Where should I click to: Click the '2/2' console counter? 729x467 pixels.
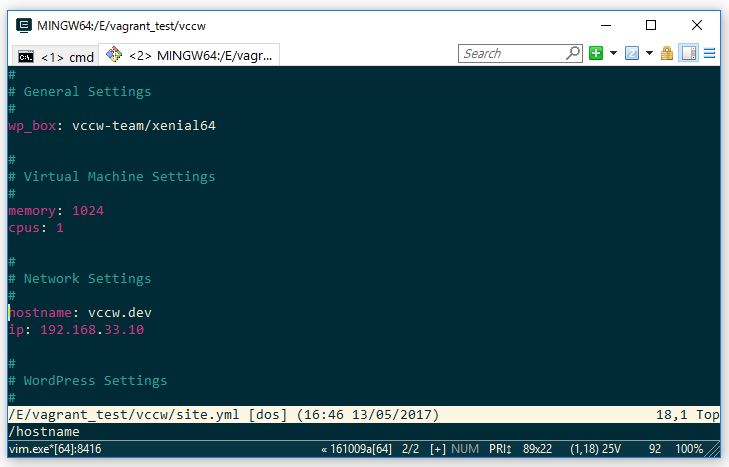[411, 449]
